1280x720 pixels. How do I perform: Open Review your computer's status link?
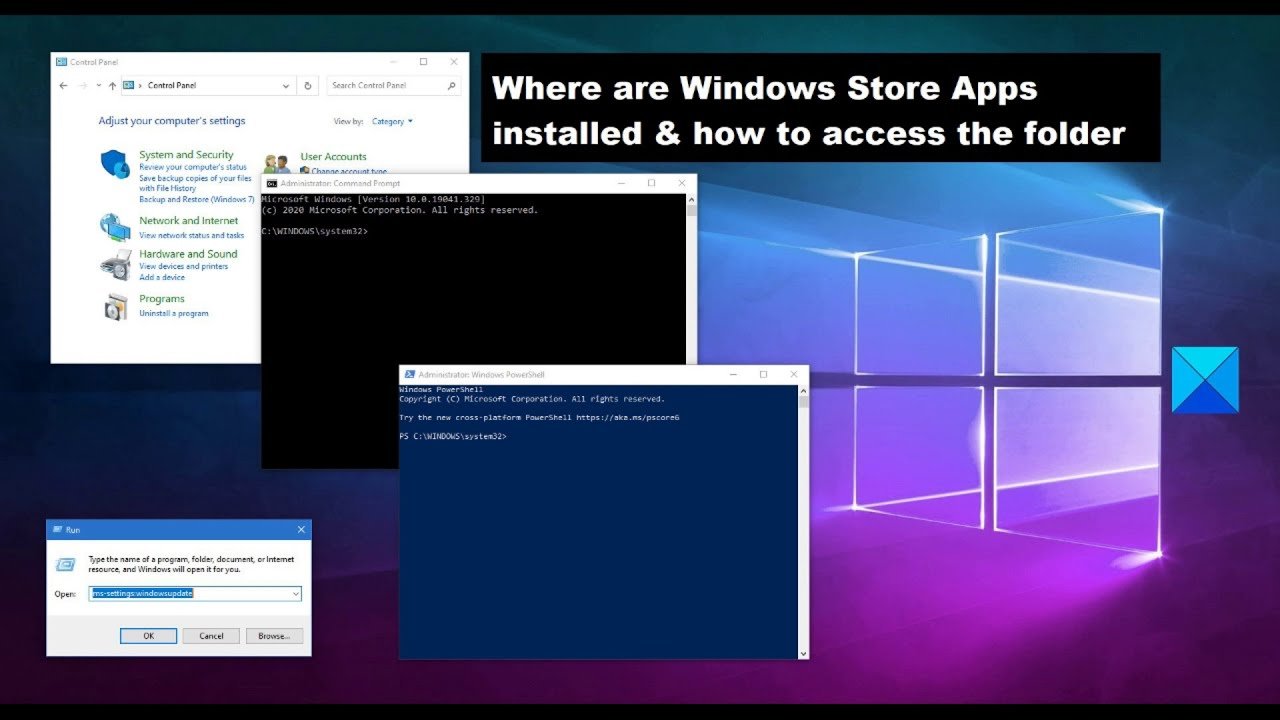click(x=193, y=167)
